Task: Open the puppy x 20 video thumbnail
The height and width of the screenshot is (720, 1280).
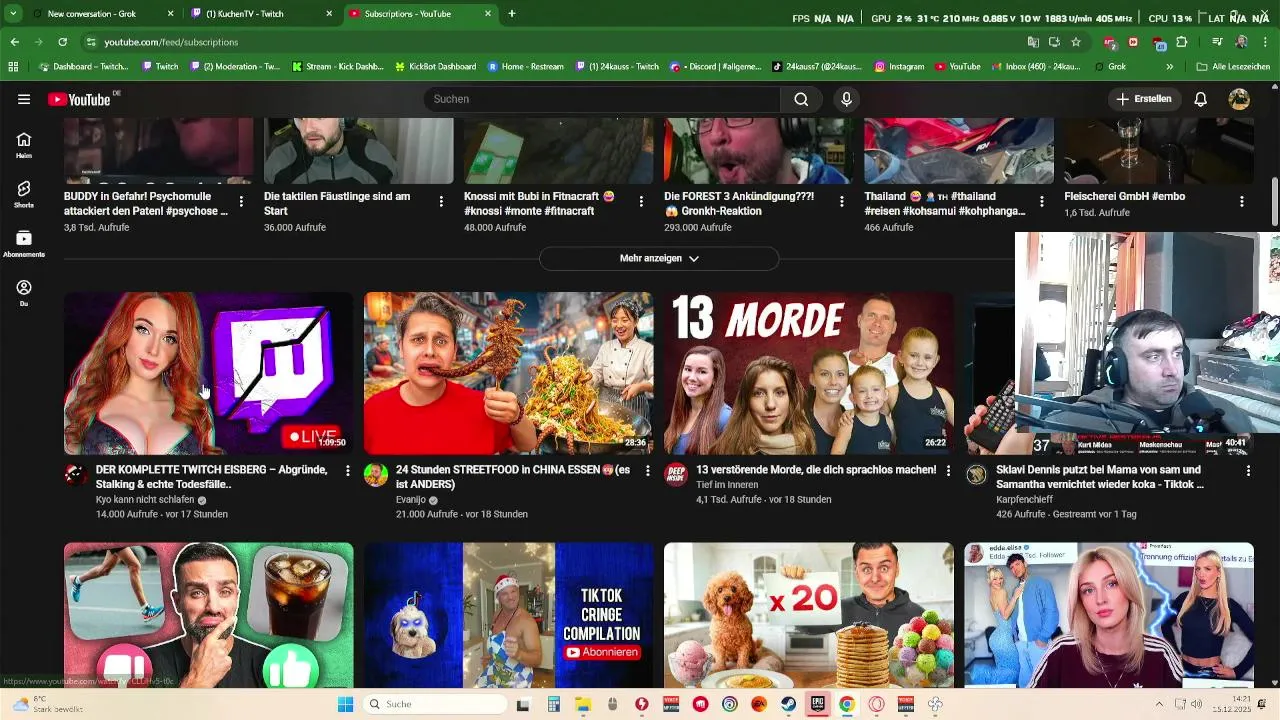Action: pyautogui.click(x=808, y=615)
